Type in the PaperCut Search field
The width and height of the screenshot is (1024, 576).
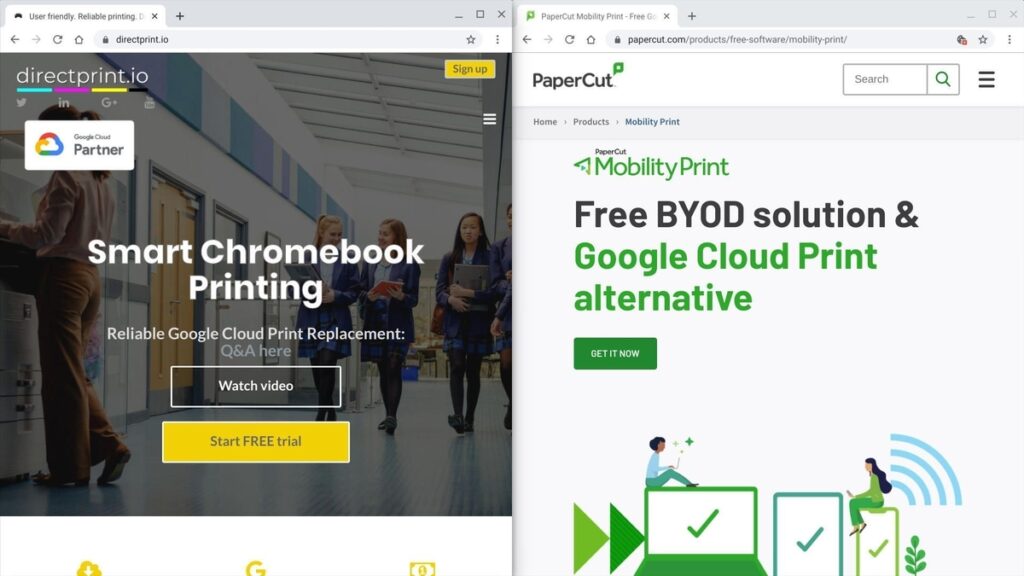(x=885, y=80)
